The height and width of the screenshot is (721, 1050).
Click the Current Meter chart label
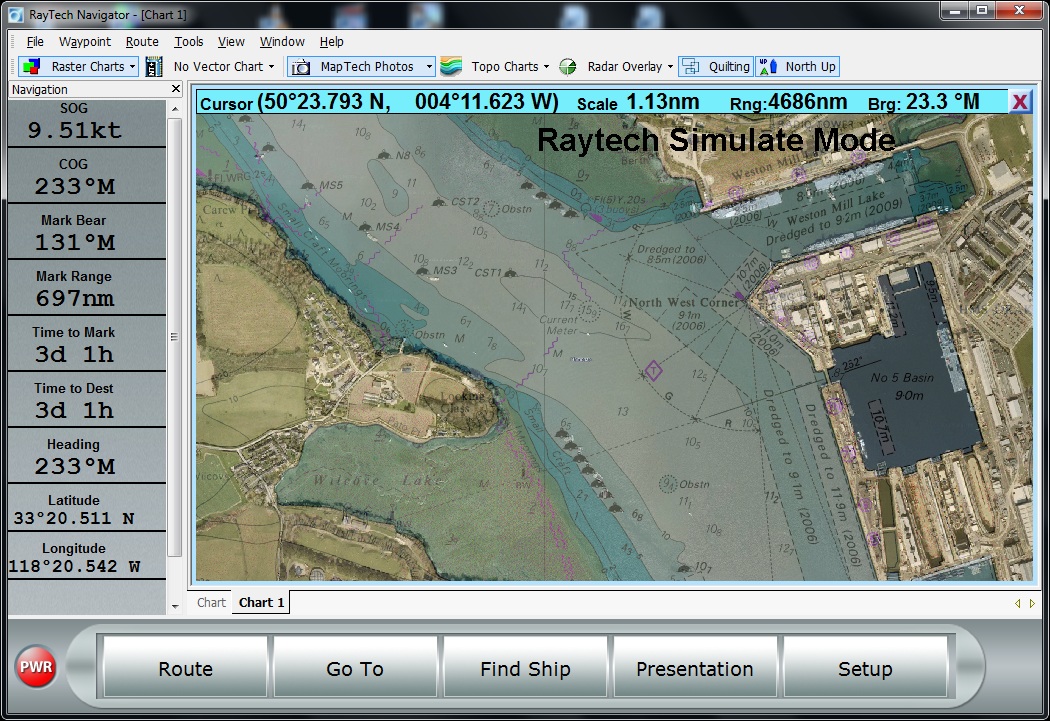[x=561, y=325]
